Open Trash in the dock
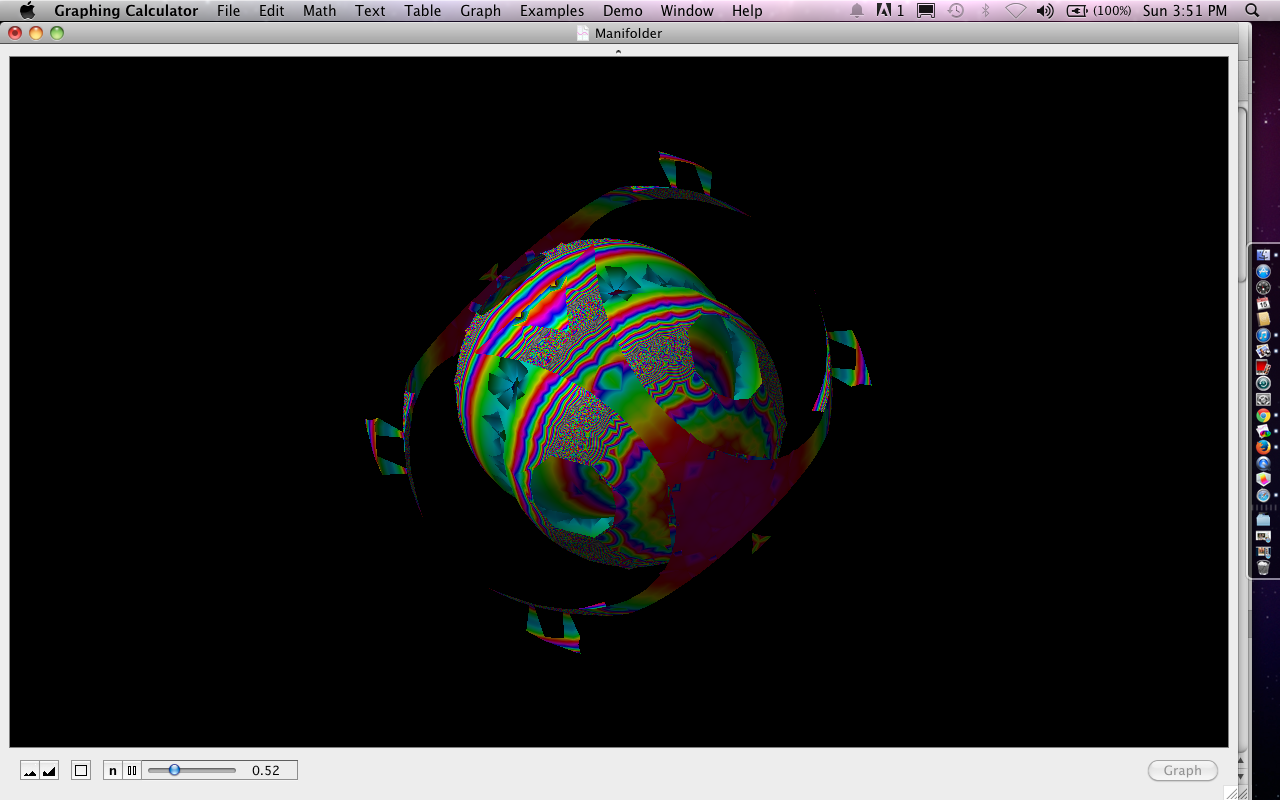 tap(1263, 567)
